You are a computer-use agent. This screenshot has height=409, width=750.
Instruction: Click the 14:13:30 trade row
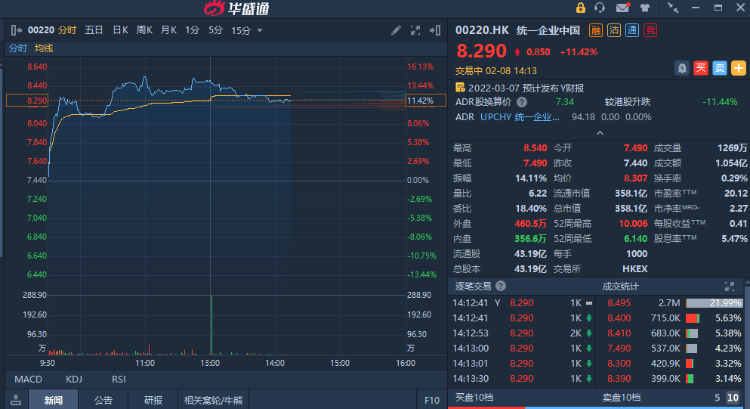click(x=522, y=378)
